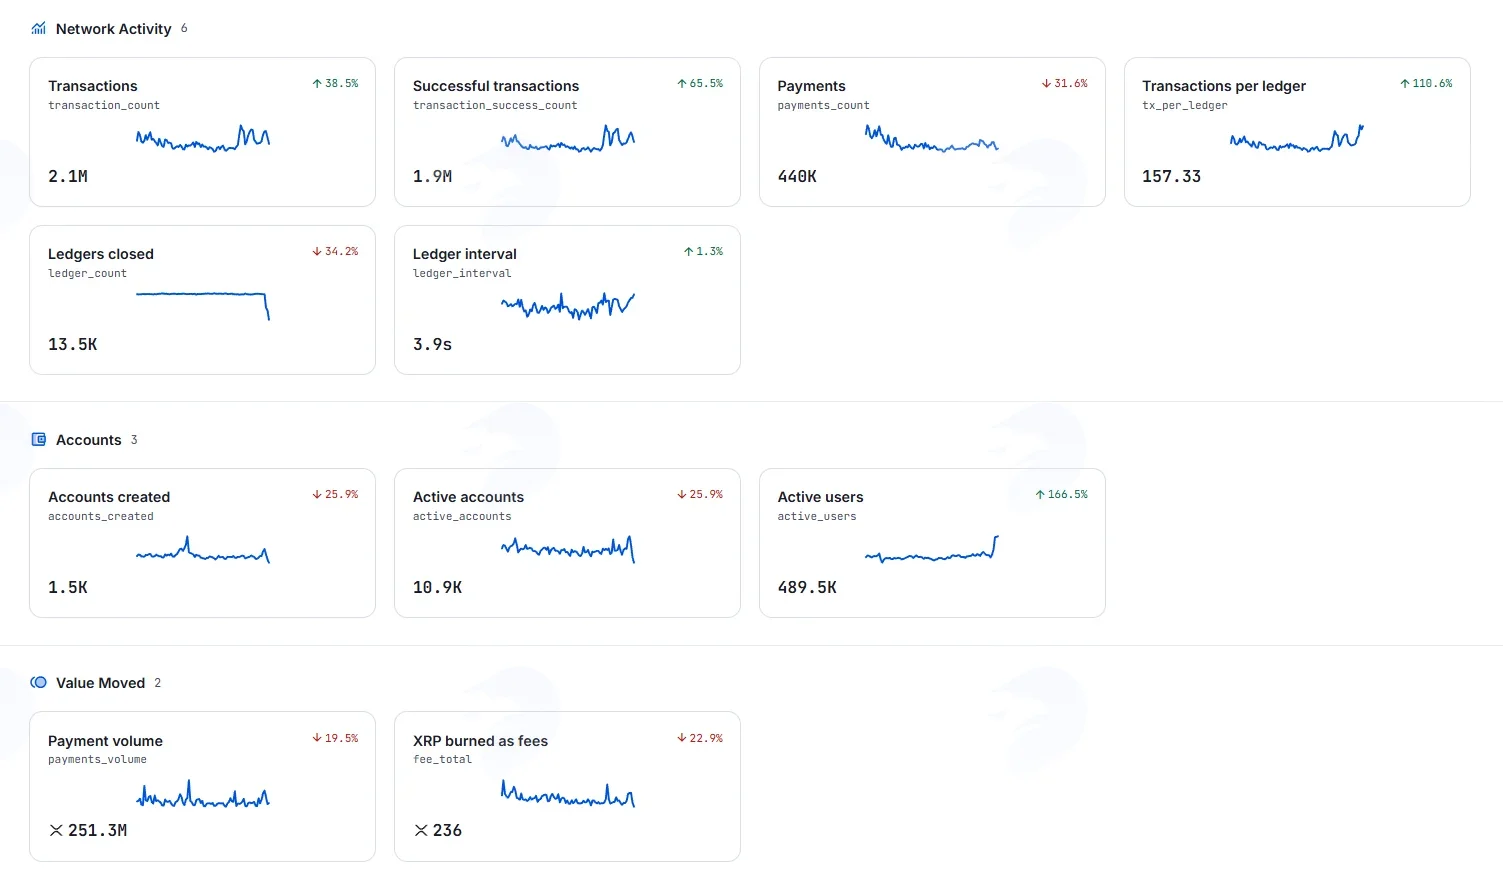Open the Transactions metric card

203,132
